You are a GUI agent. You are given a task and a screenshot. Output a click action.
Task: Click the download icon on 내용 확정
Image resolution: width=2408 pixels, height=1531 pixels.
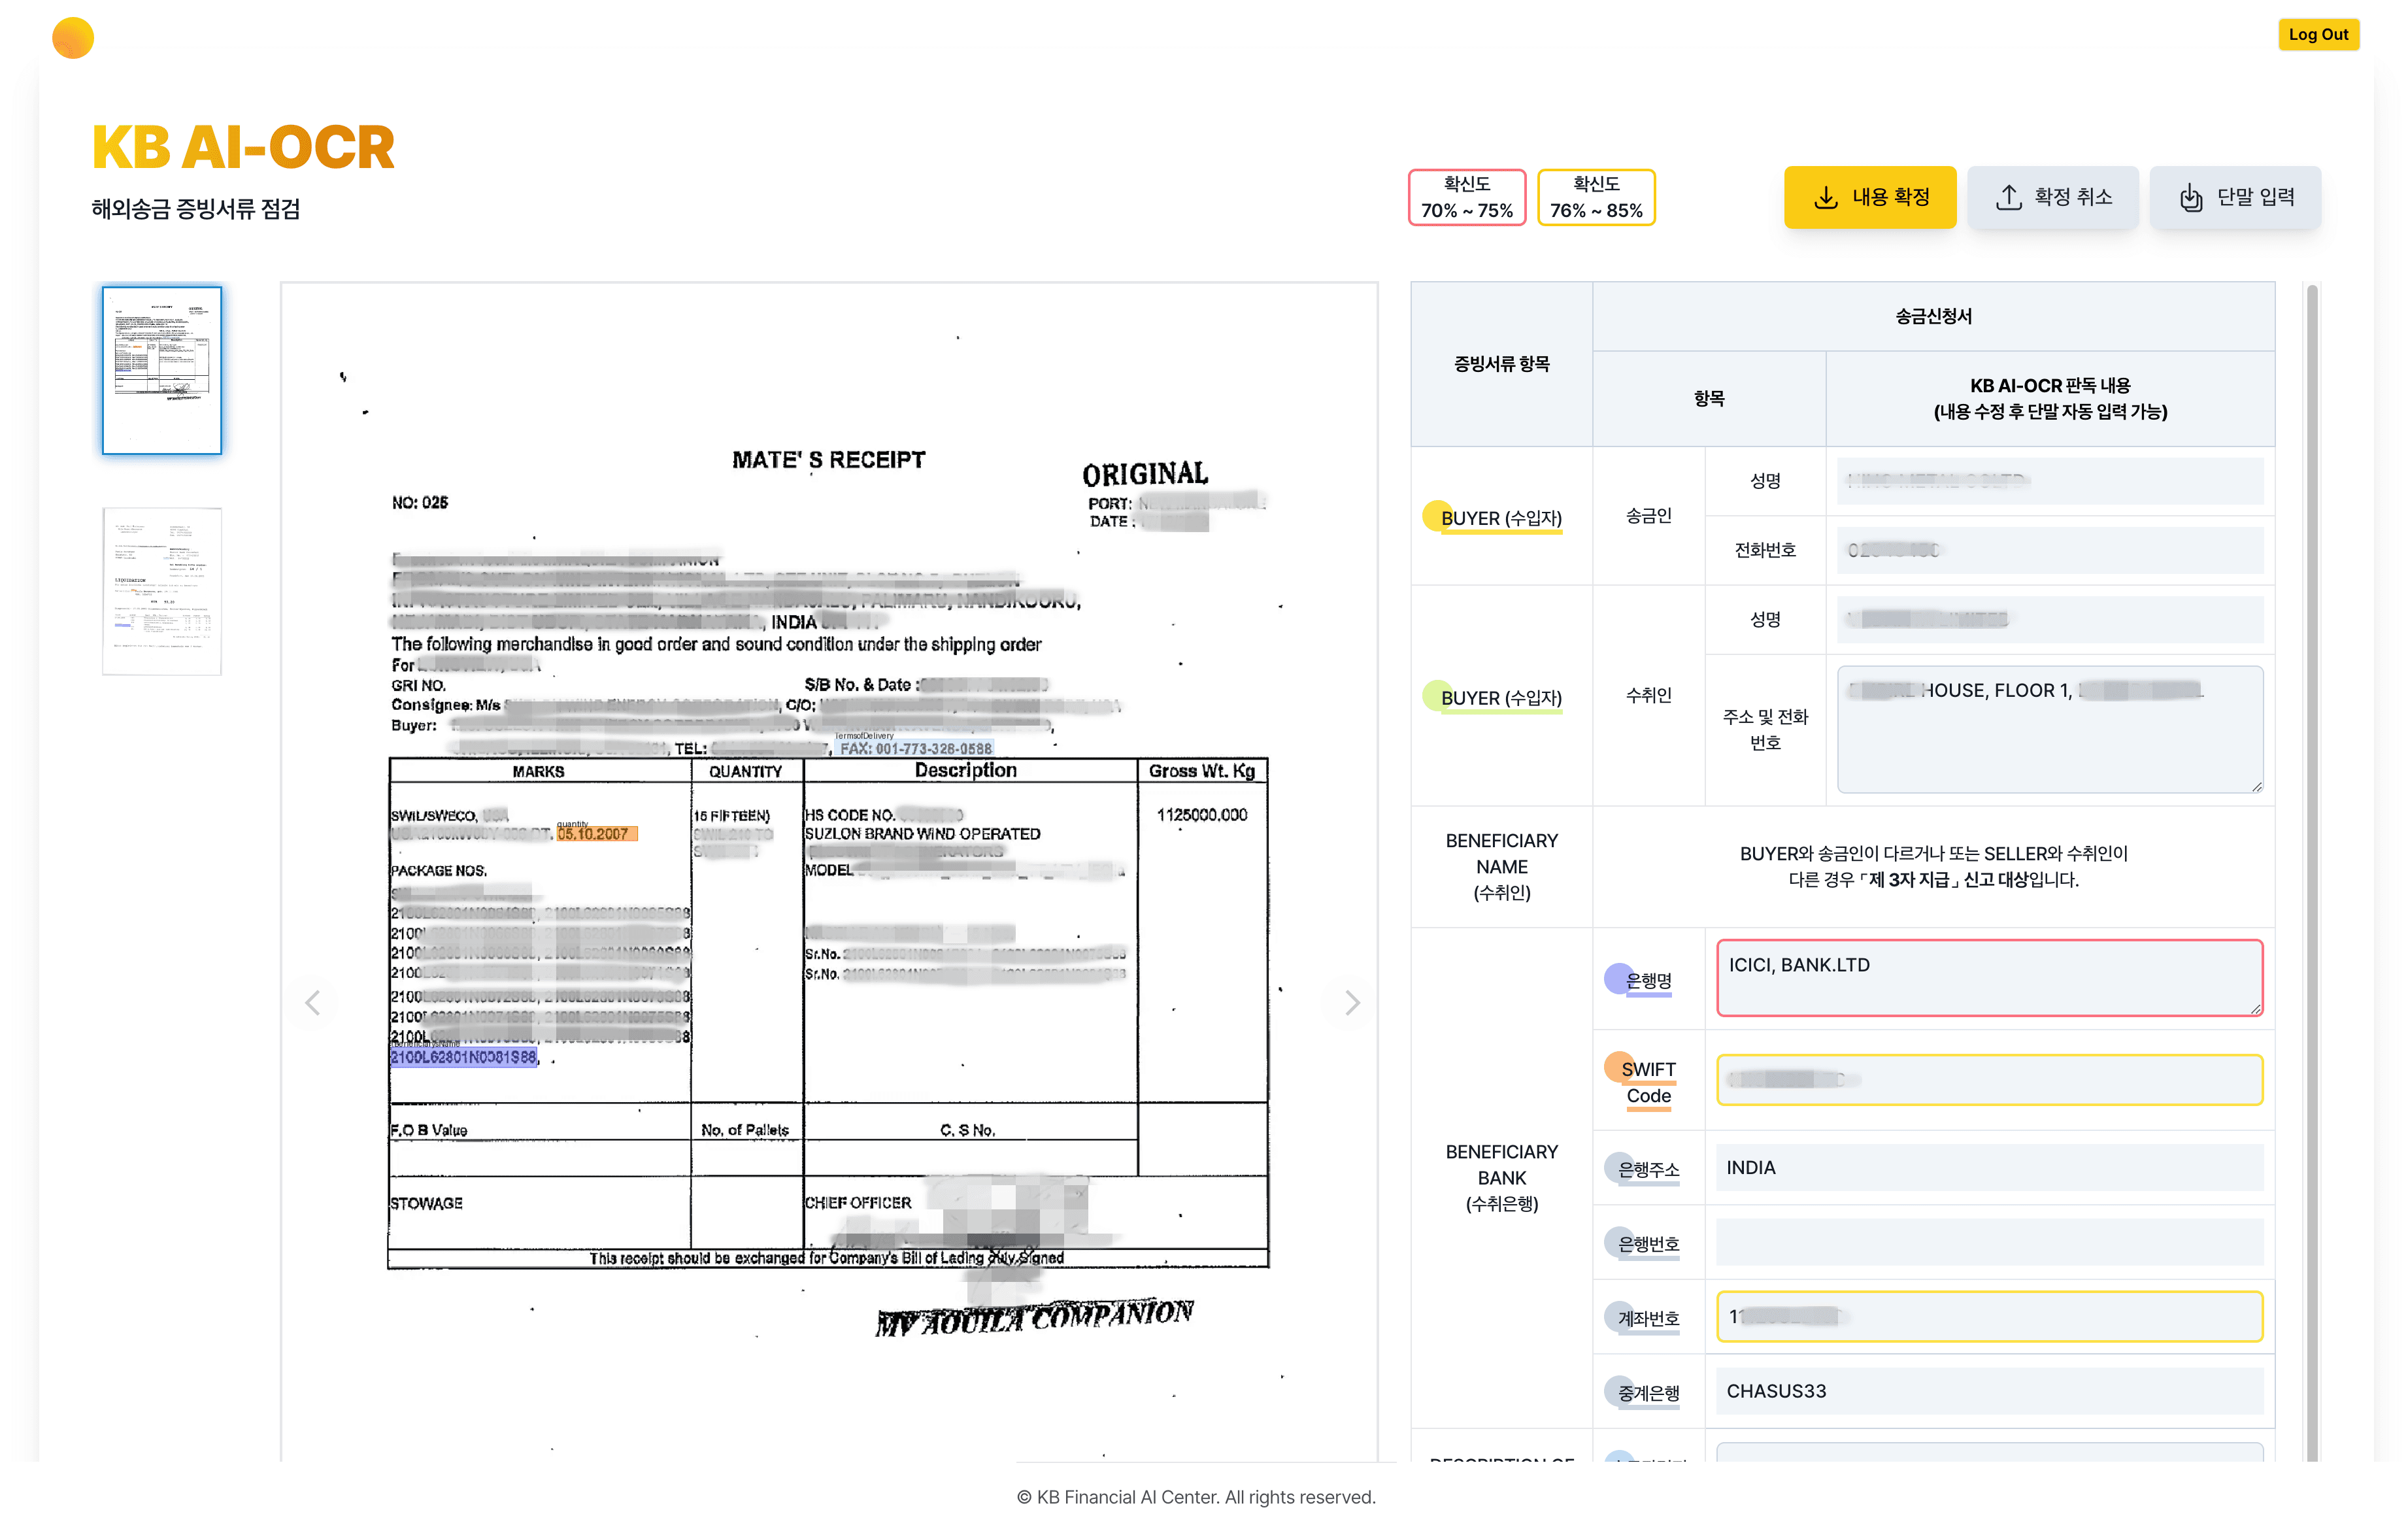[x=1825, y=197]
